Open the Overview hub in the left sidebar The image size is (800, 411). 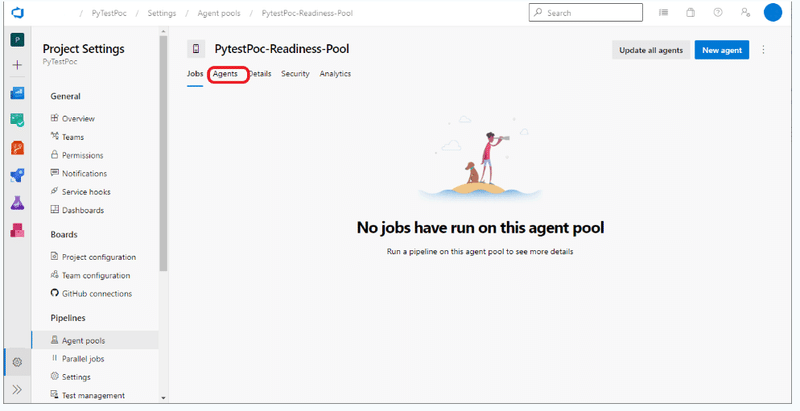tap(17, 93)
